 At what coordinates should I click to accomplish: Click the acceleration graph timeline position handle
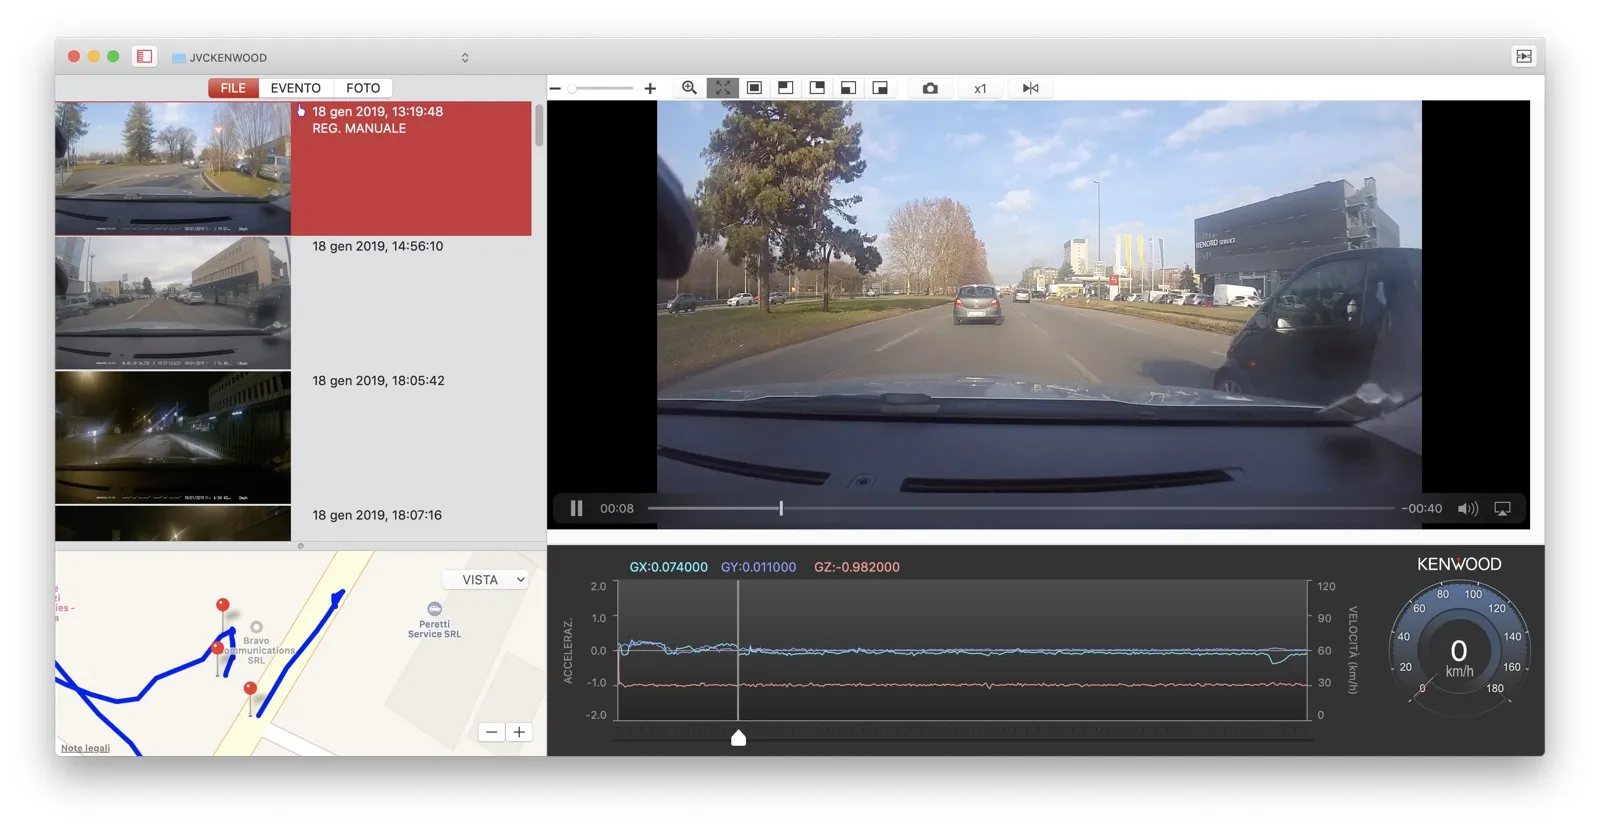click(738, 738)
